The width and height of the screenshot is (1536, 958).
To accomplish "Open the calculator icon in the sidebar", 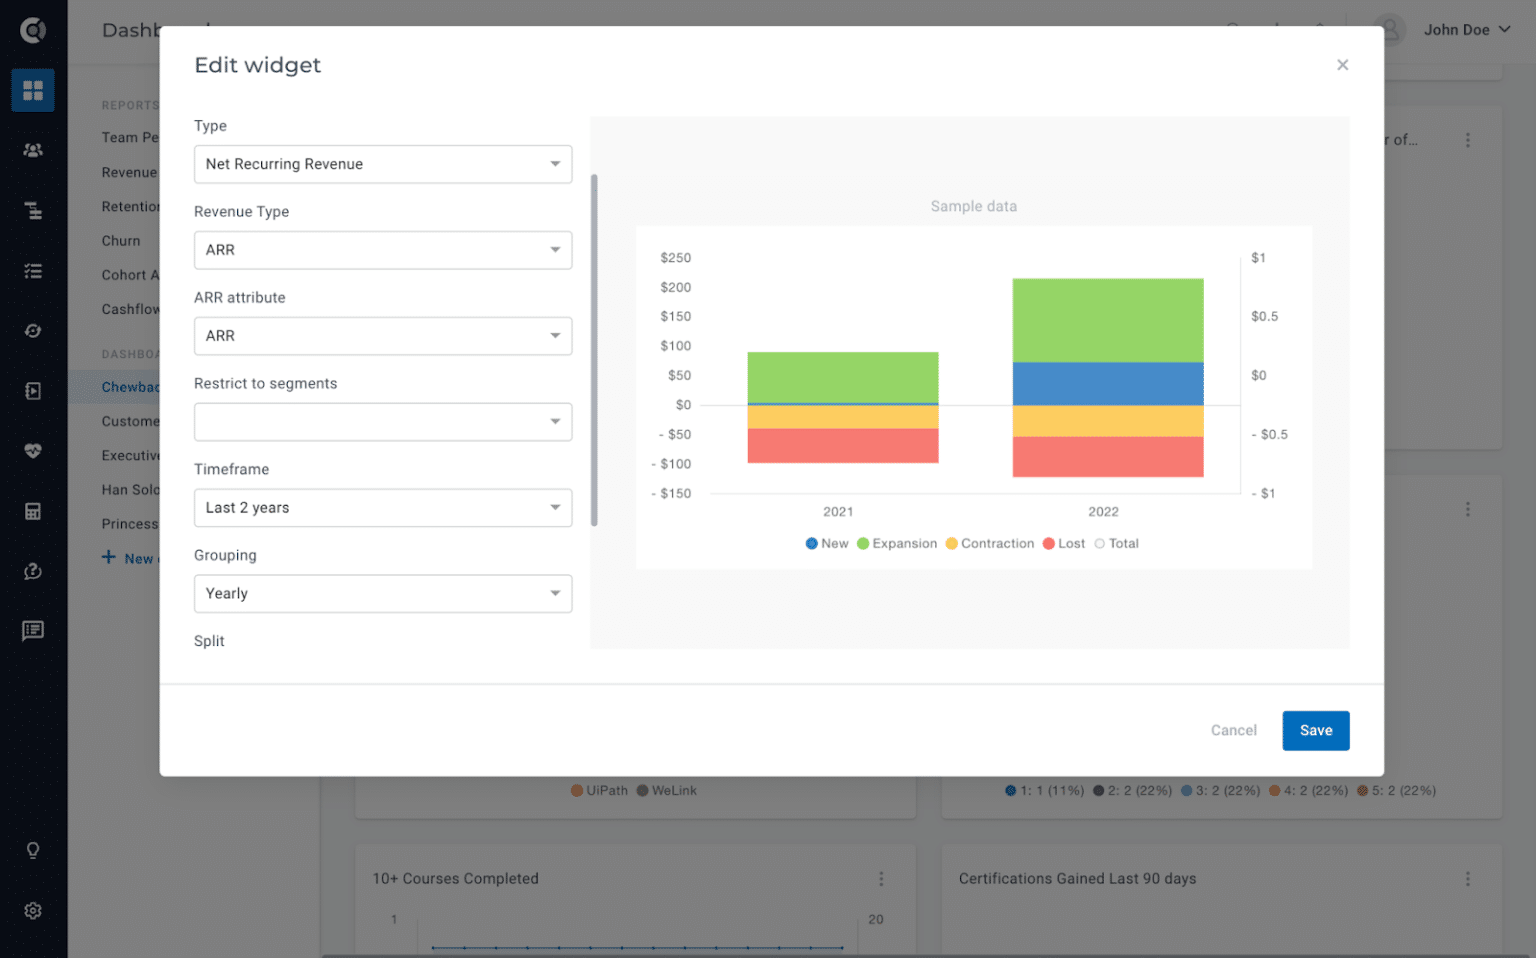I will tap(33, 511).
